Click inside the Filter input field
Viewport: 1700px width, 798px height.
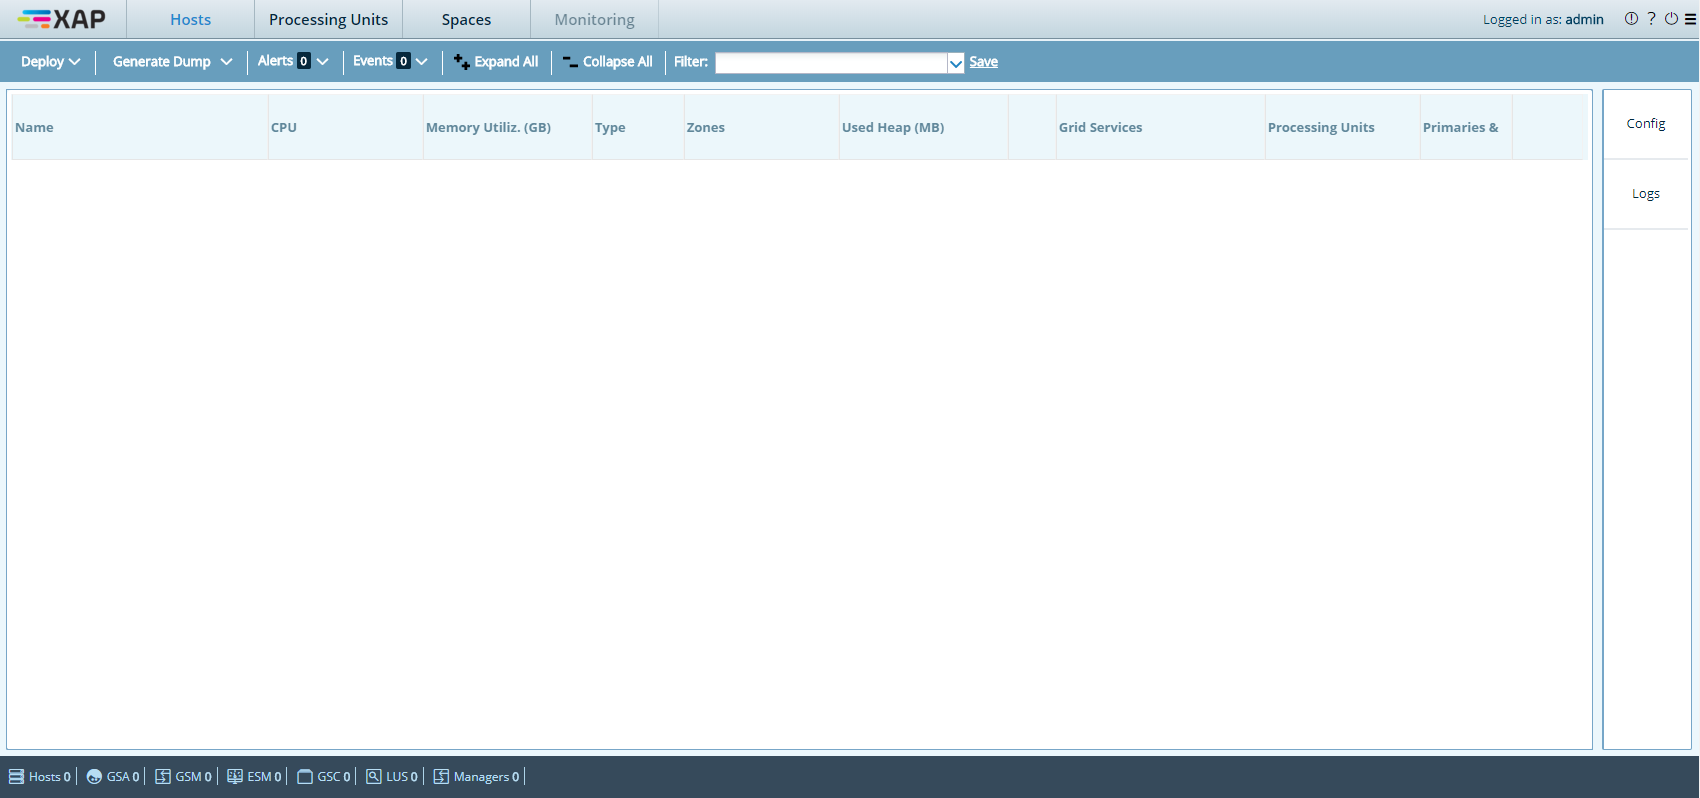click(x=831, y=63)
